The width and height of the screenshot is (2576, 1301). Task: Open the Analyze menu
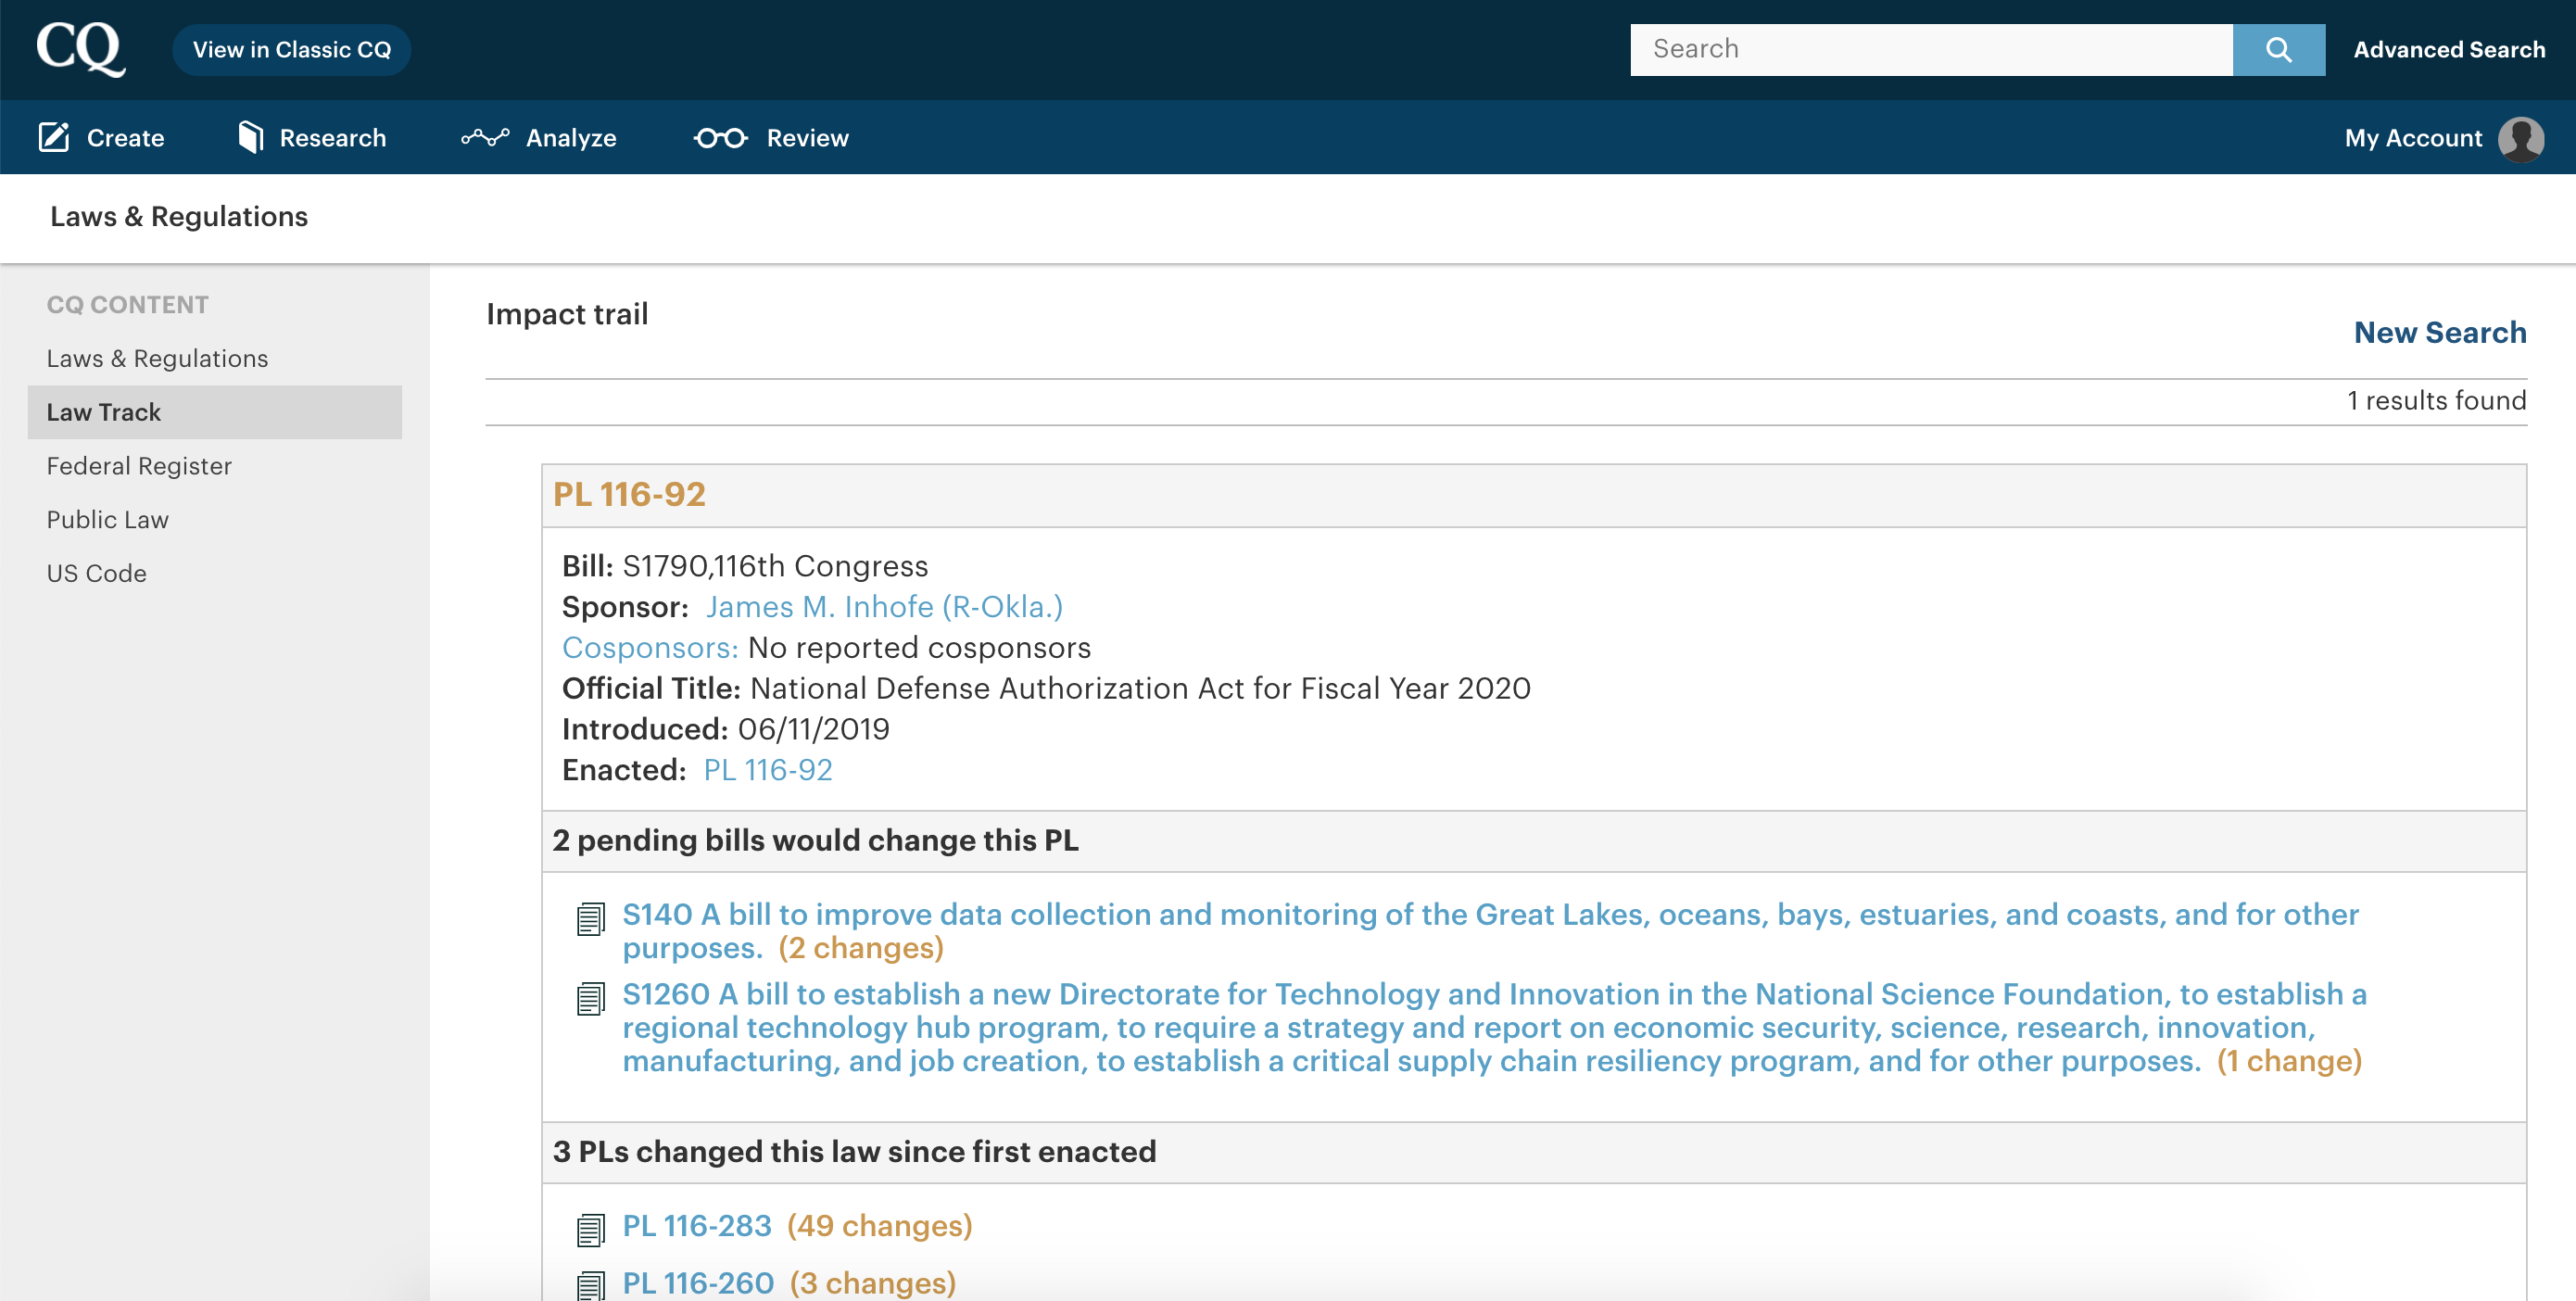pyautogui.click(x=539, y=138)
